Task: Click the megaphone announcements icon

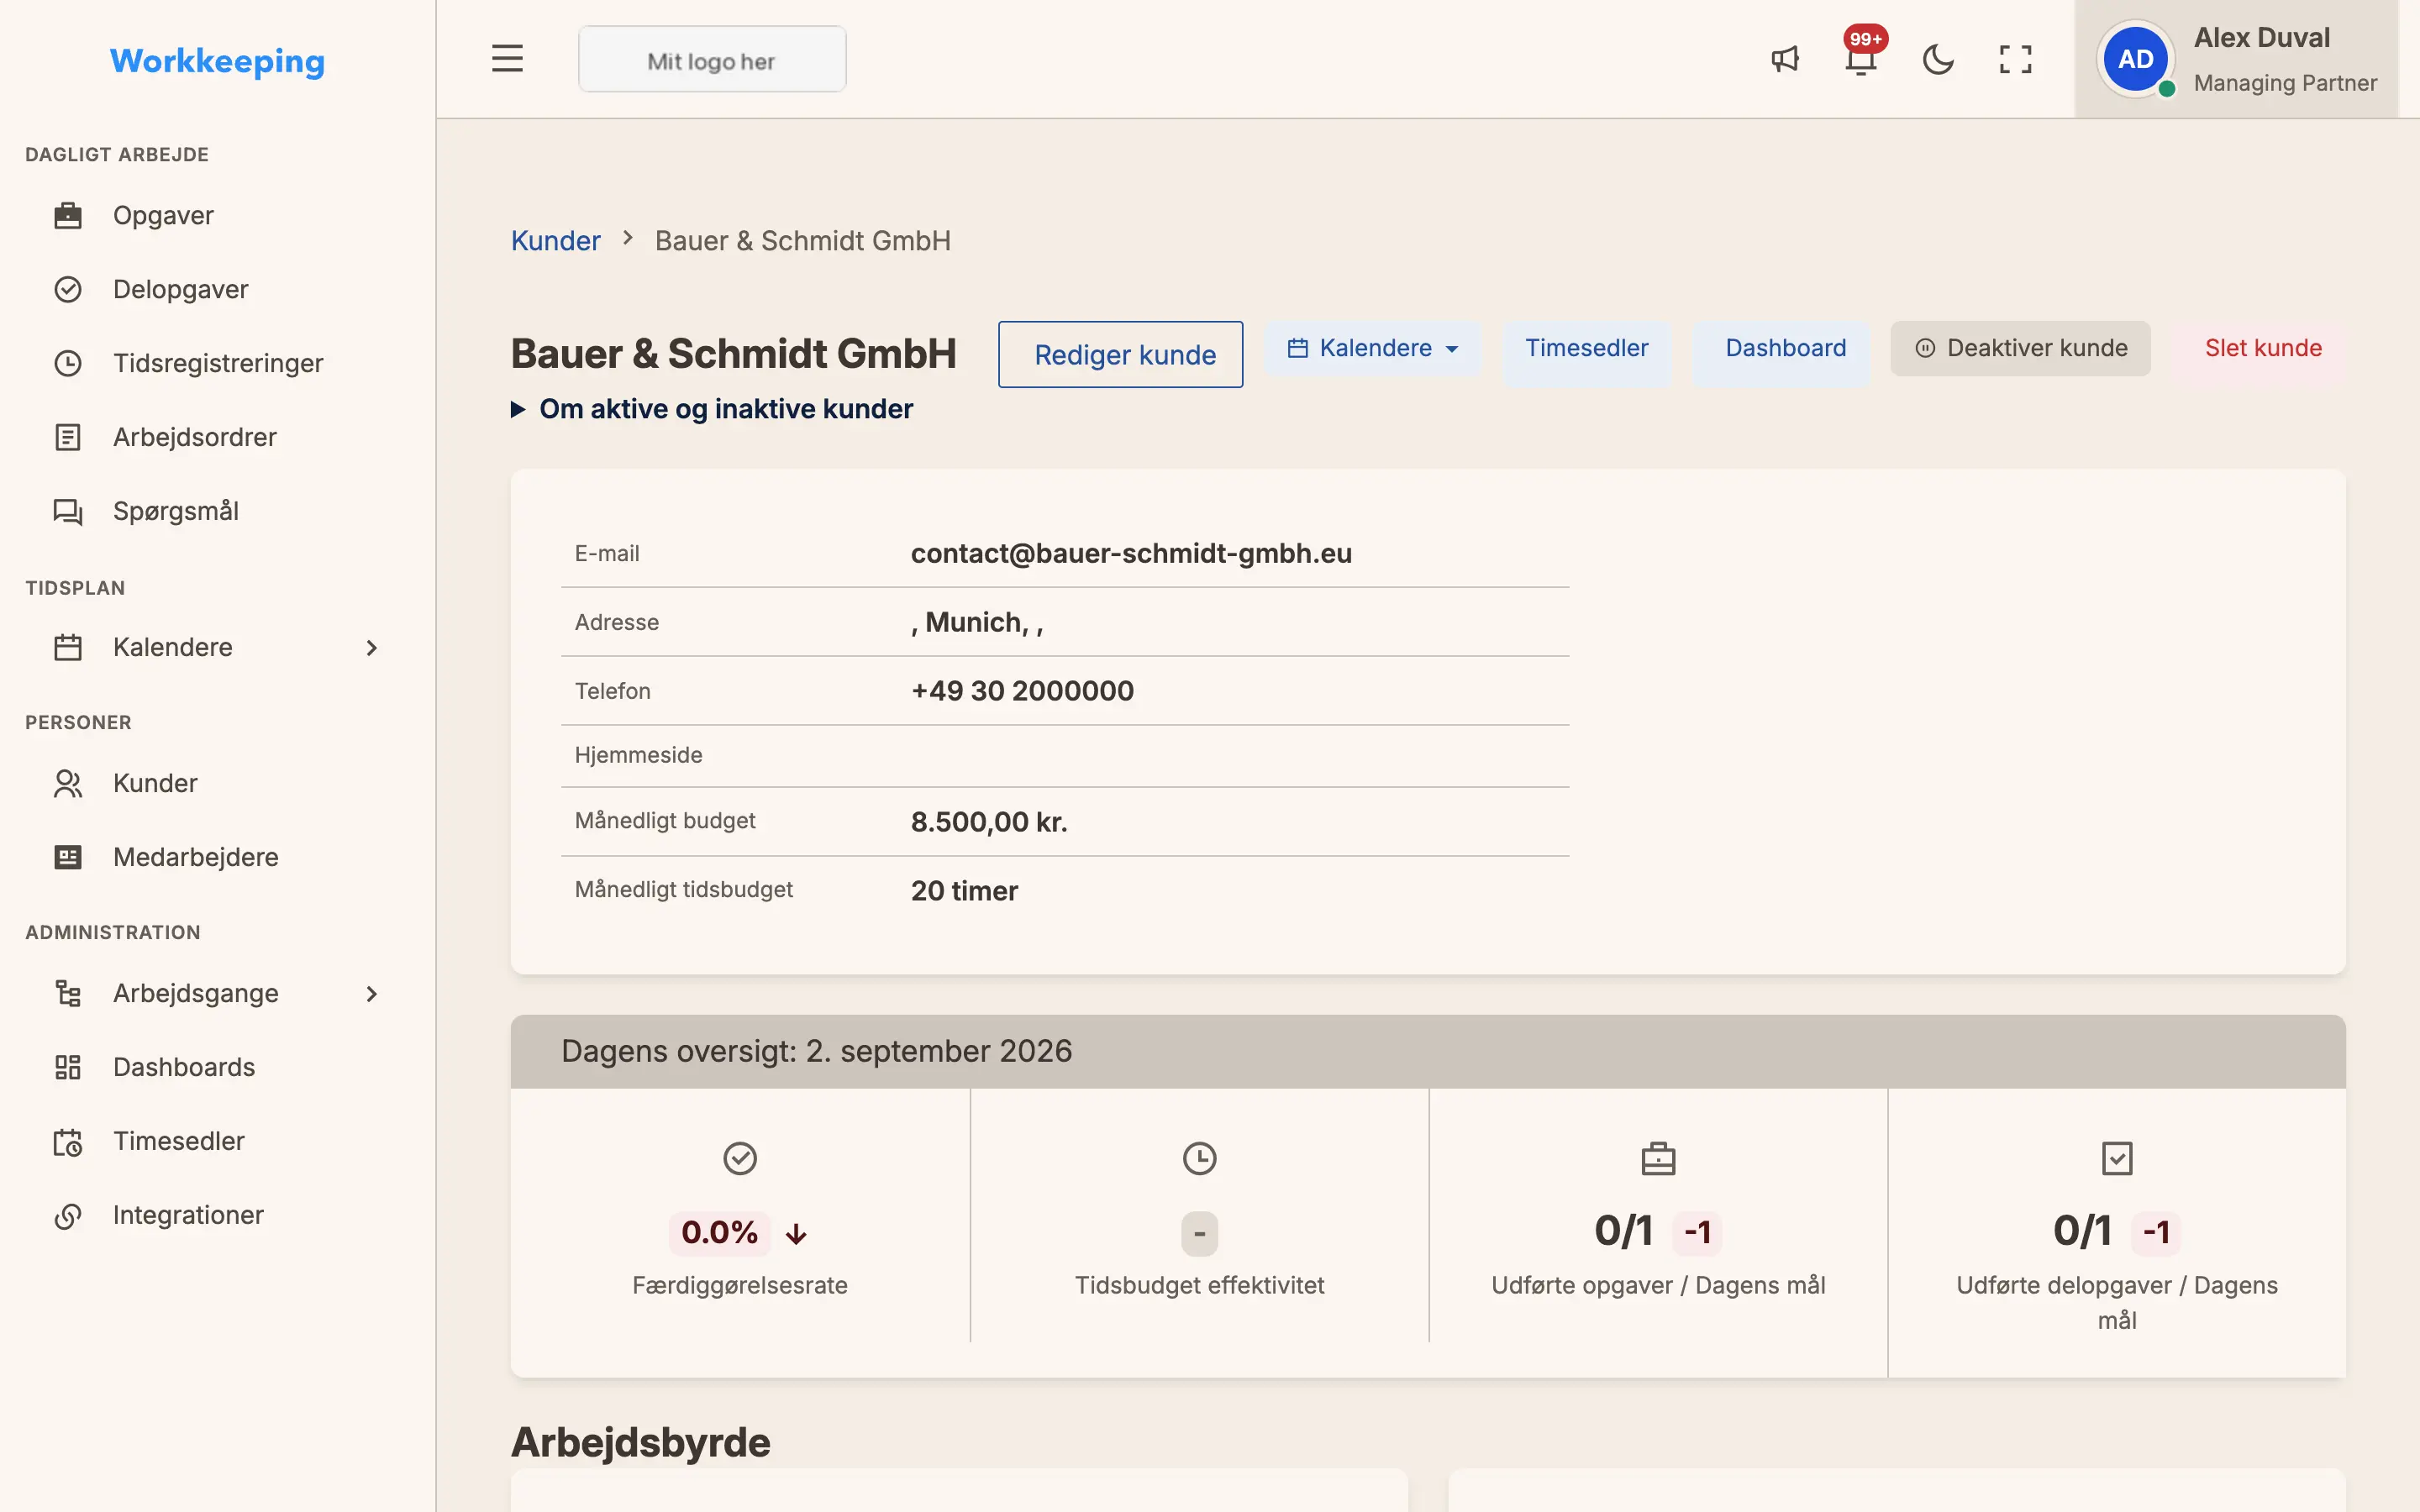Action: pyautogui.click(x=1785, y=59)
